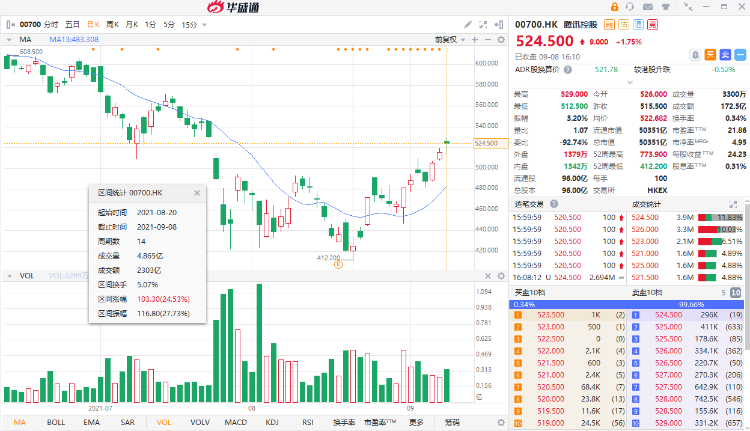This screenshot has width=750, height=431.
Task: Select the 5-level order book depth
Action: [723, 293]
